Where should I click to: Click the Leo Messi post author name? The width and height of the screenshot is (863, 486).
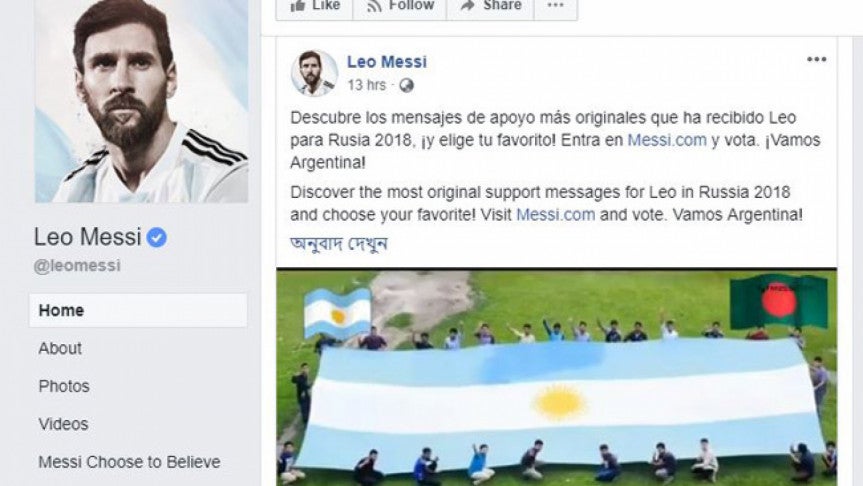386,62
